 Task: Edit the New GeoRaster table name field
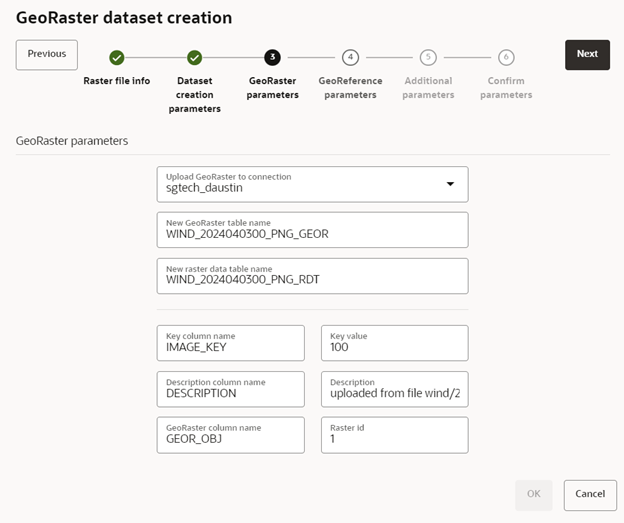point(312,230)
